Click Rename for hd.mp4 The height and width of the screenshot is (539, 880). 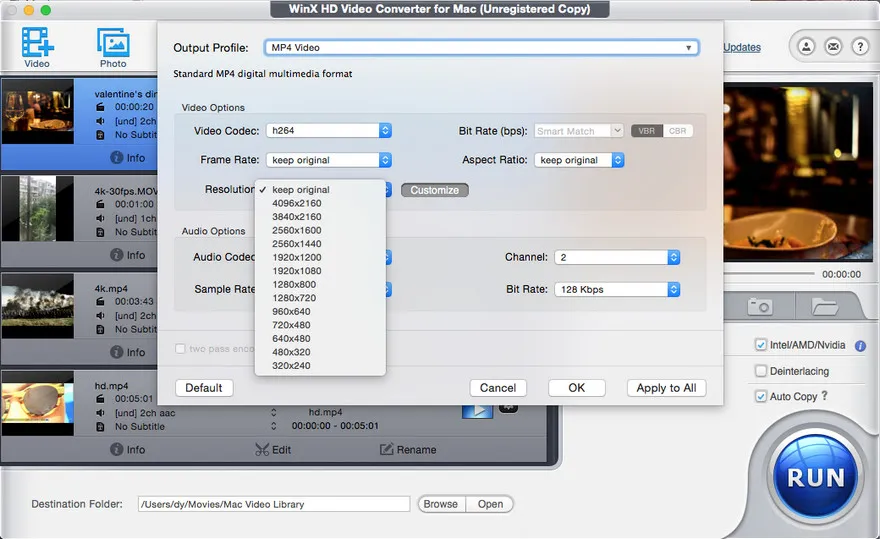408,449
